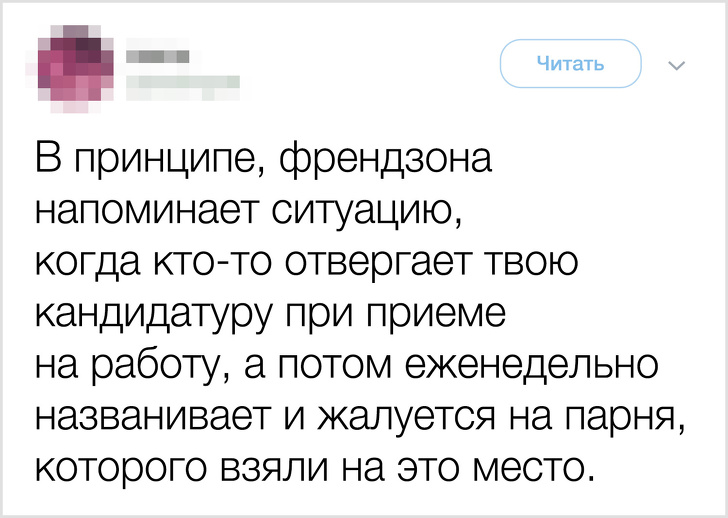Click the word кандидатуру in the tweet

(162, 318)
